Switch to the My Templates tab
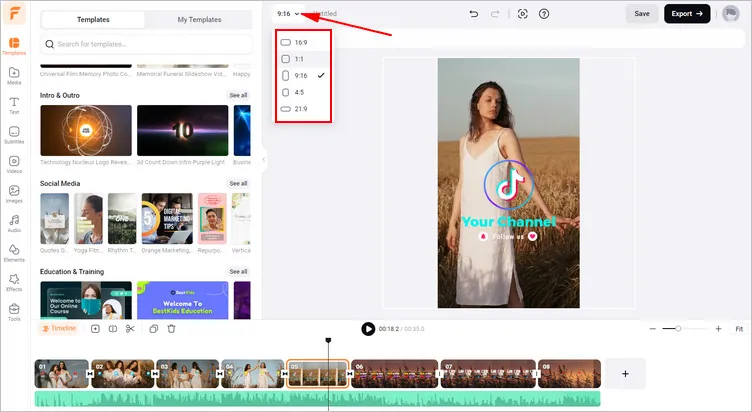The height and width of the screenshot is (412, 752). pyautogui.click(x=199, y=20)
